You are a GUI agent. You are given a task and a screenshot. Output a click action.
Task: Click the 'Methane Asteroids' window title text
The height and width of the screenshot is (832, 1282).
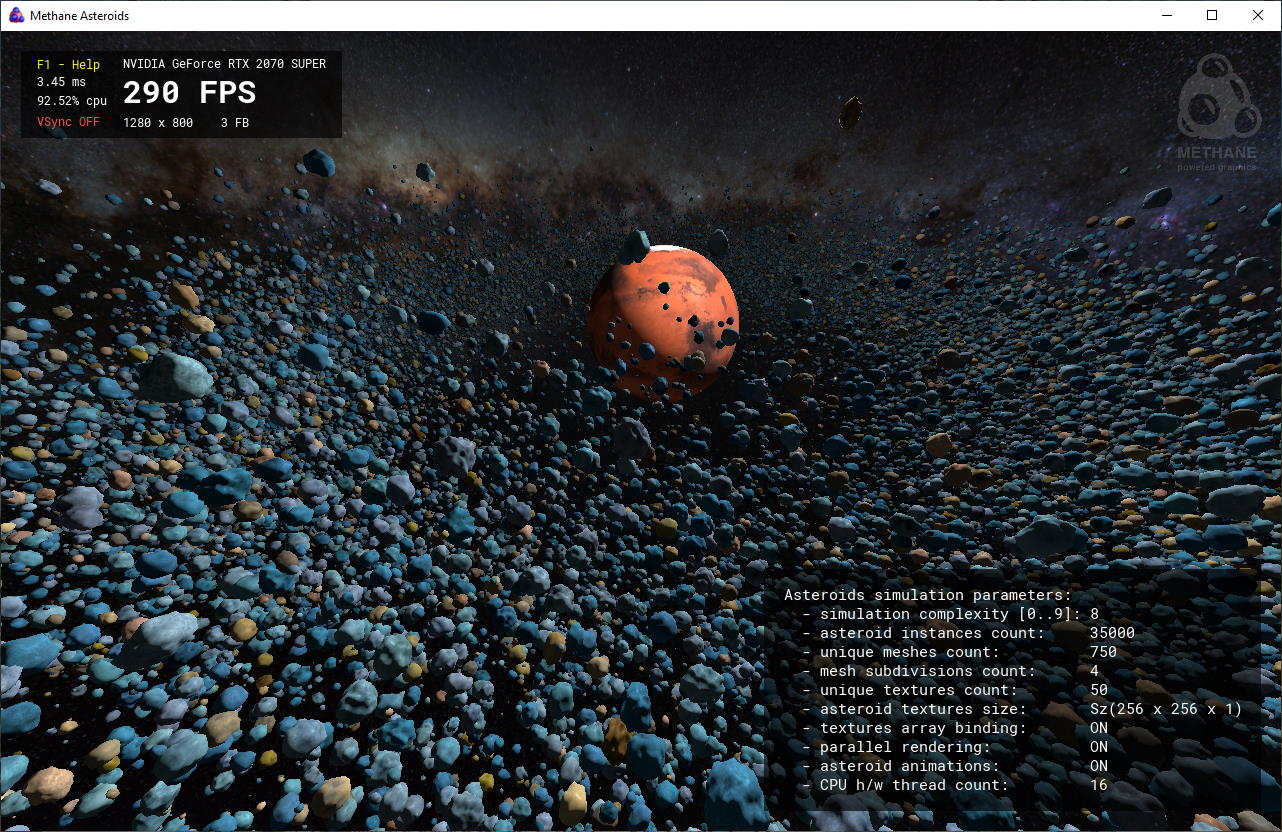click(79, 16)
